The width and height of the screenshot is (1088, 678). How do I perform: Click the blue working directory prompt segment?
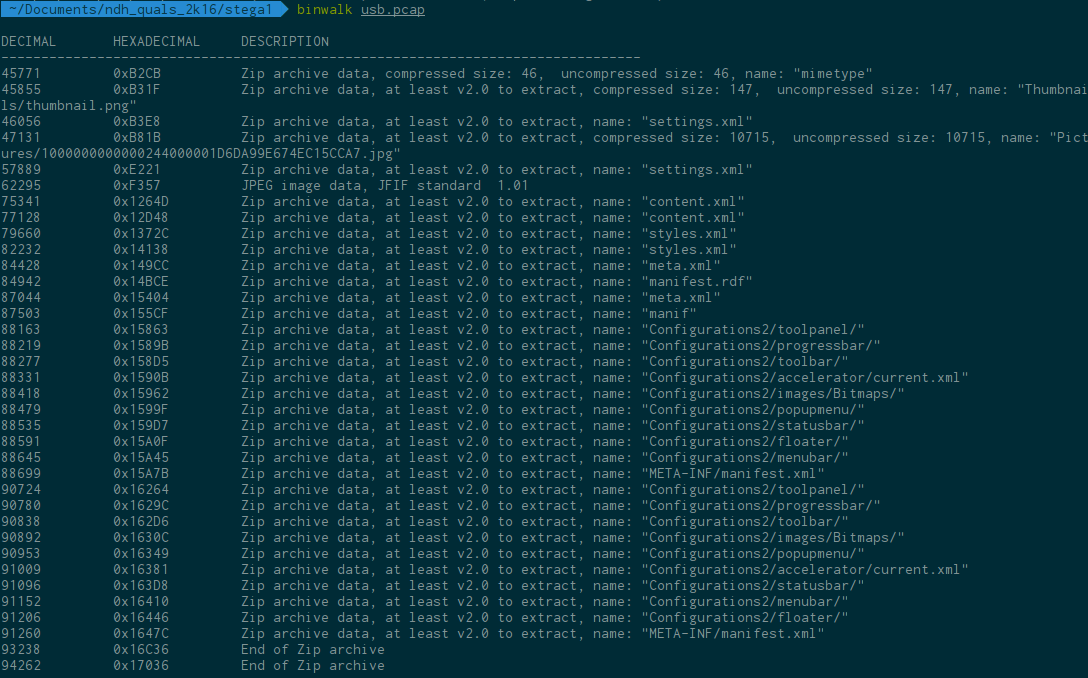142,9
